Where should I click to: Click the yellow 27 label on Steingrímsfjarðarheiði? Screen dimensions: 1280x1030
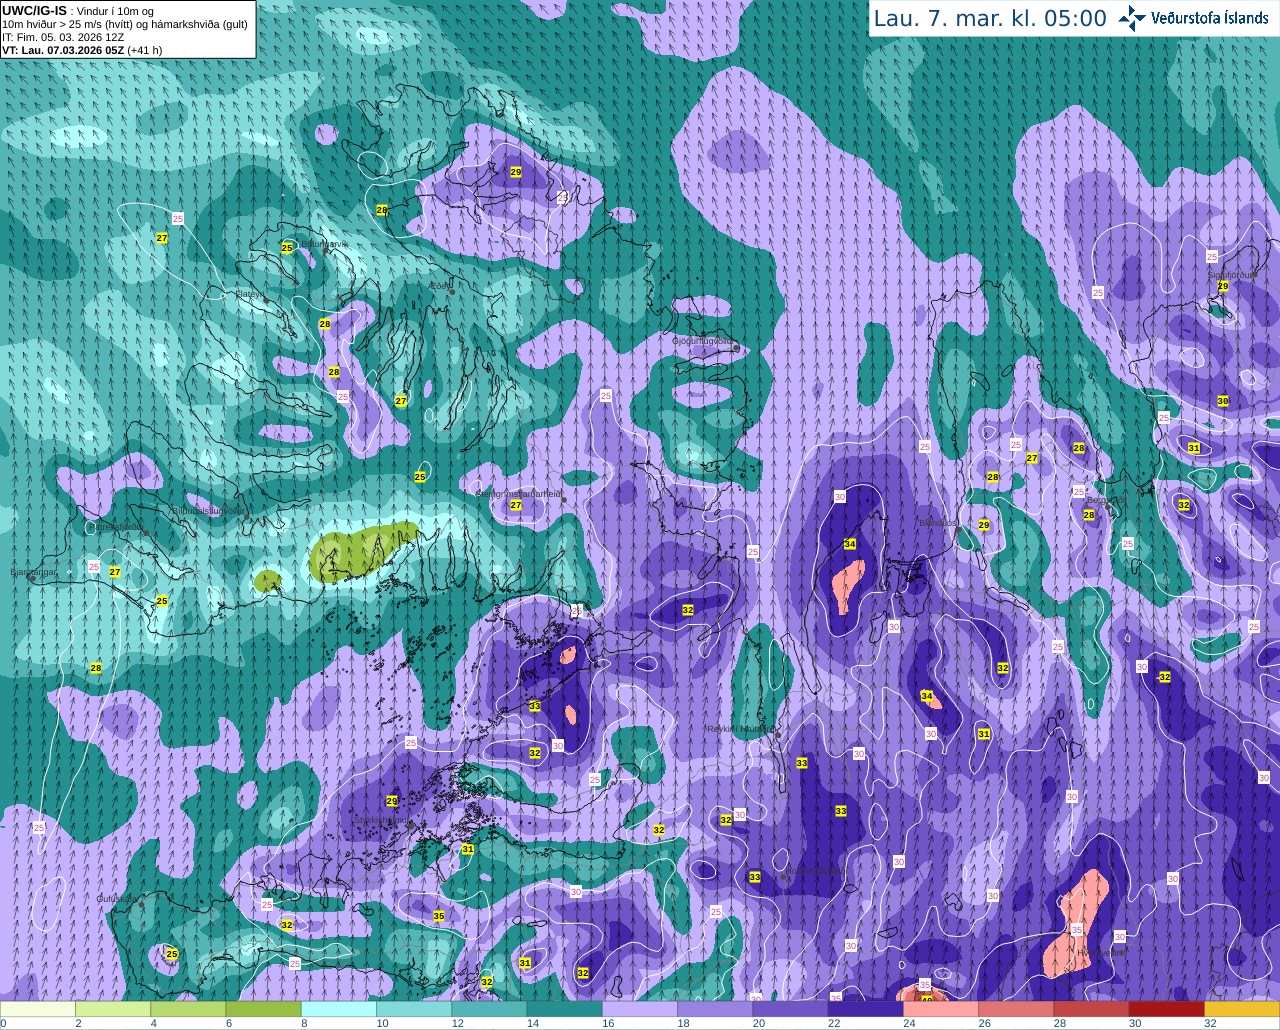pos(516,505)
